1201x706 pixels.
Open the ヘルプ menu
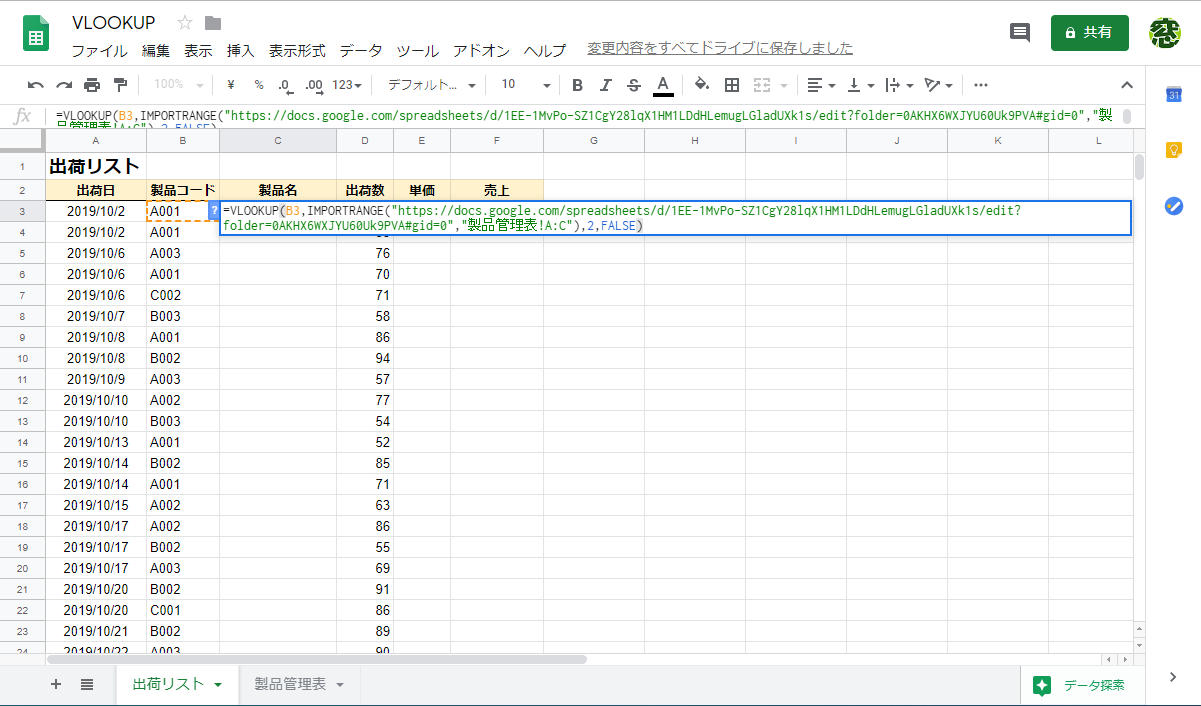pos(545,50)
